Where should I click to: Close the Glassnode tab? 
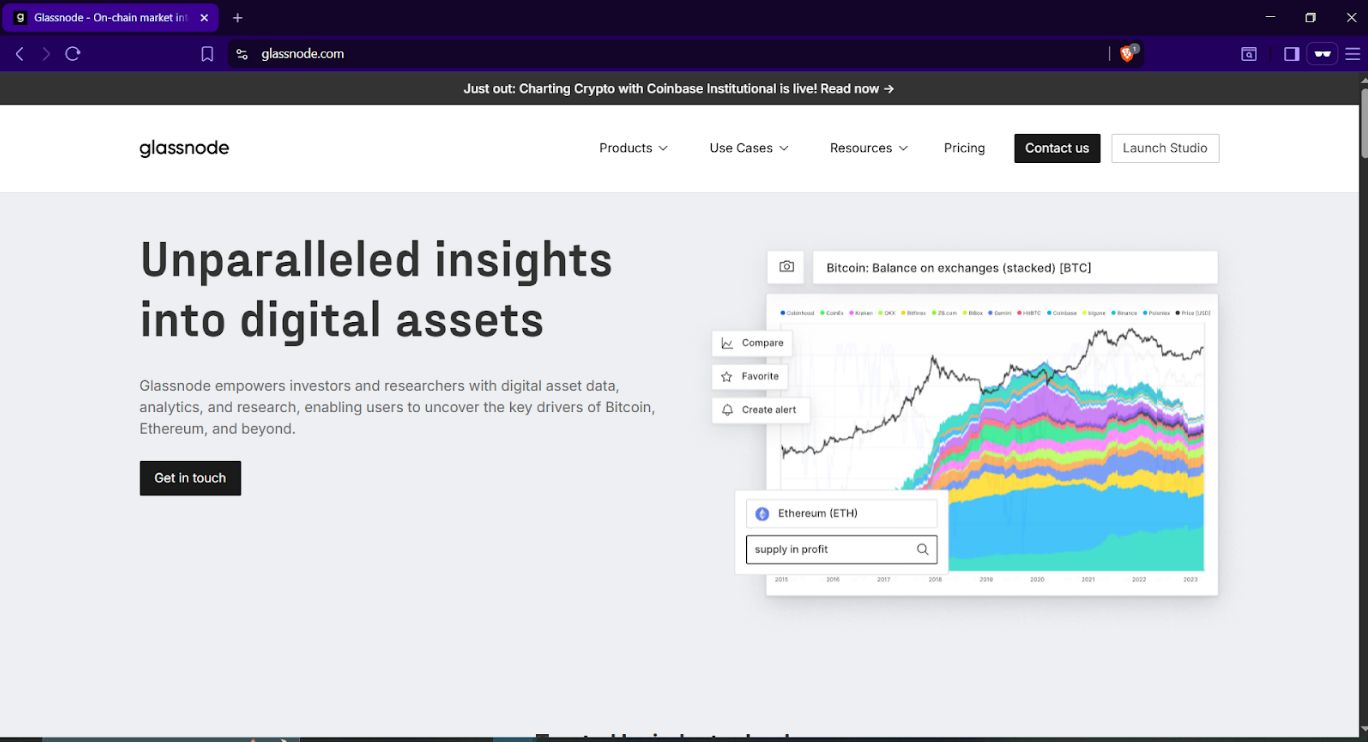pos(204,18)
